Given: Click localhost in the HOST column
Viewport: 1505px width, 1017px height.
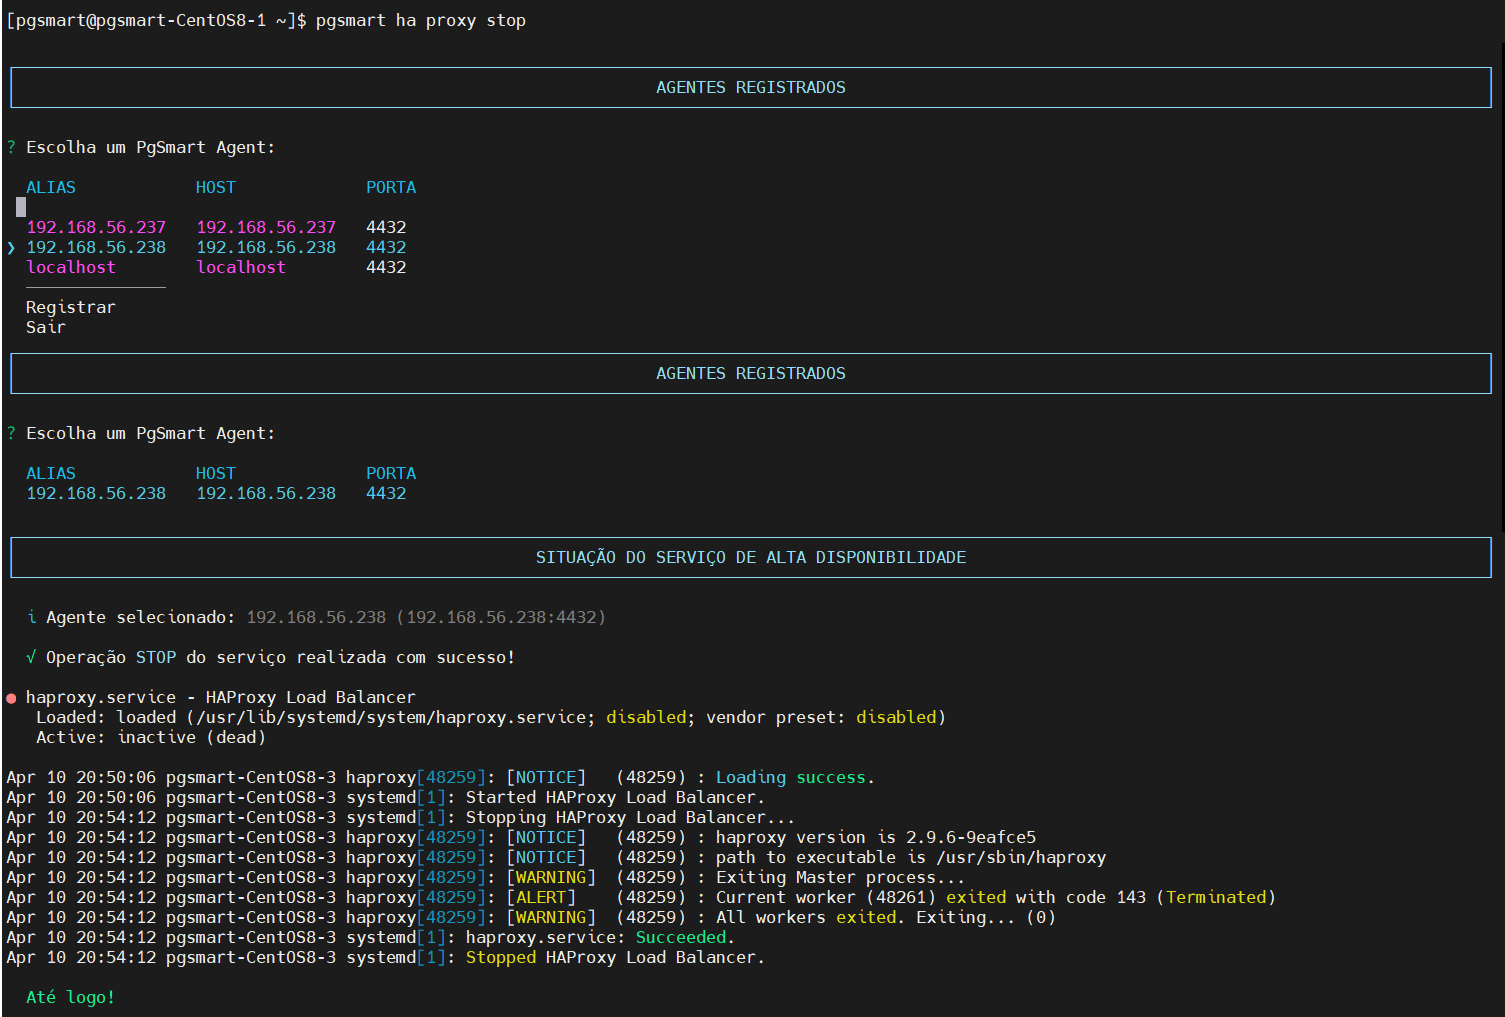Looking at the screenshot, I should 241,267.
